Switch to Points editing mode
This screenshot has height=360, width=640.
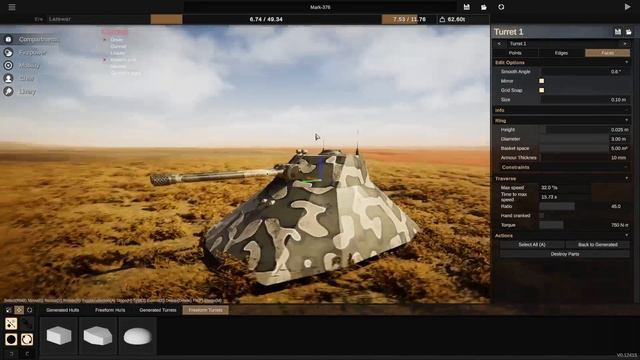(x=515, y=53)
